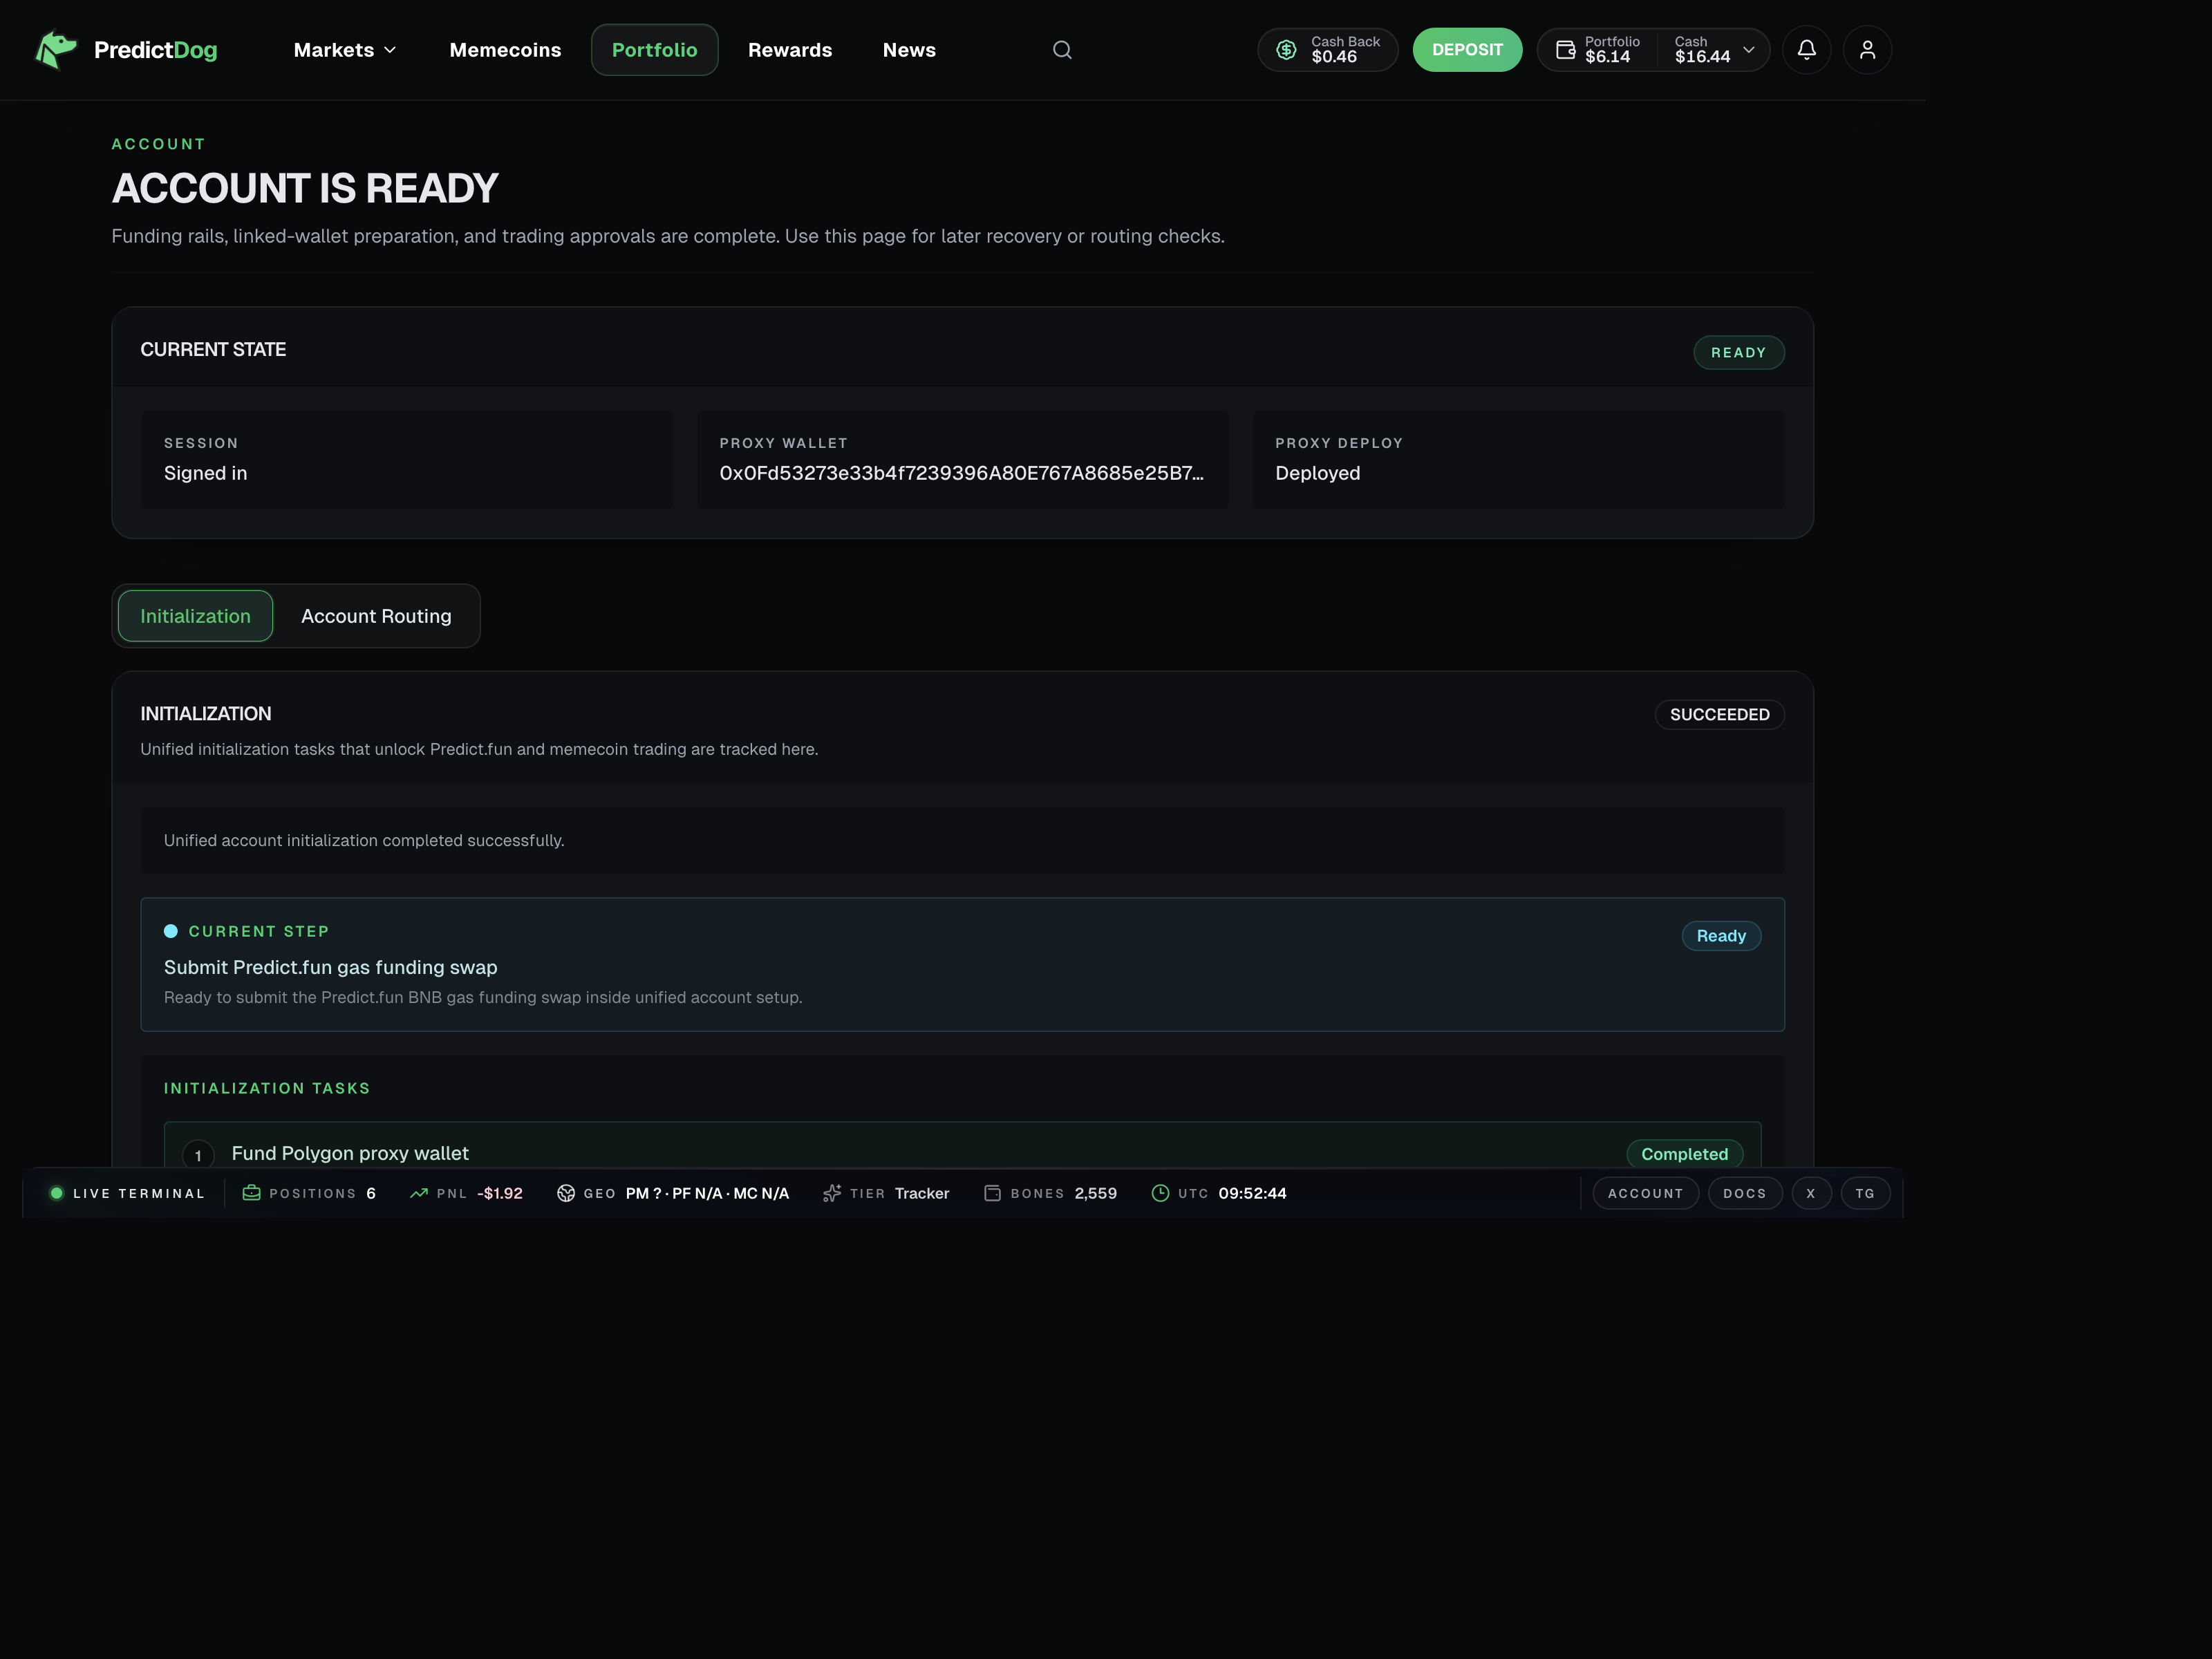
Task: Open the X social link button
Action: click(x=1810, y=1193)
